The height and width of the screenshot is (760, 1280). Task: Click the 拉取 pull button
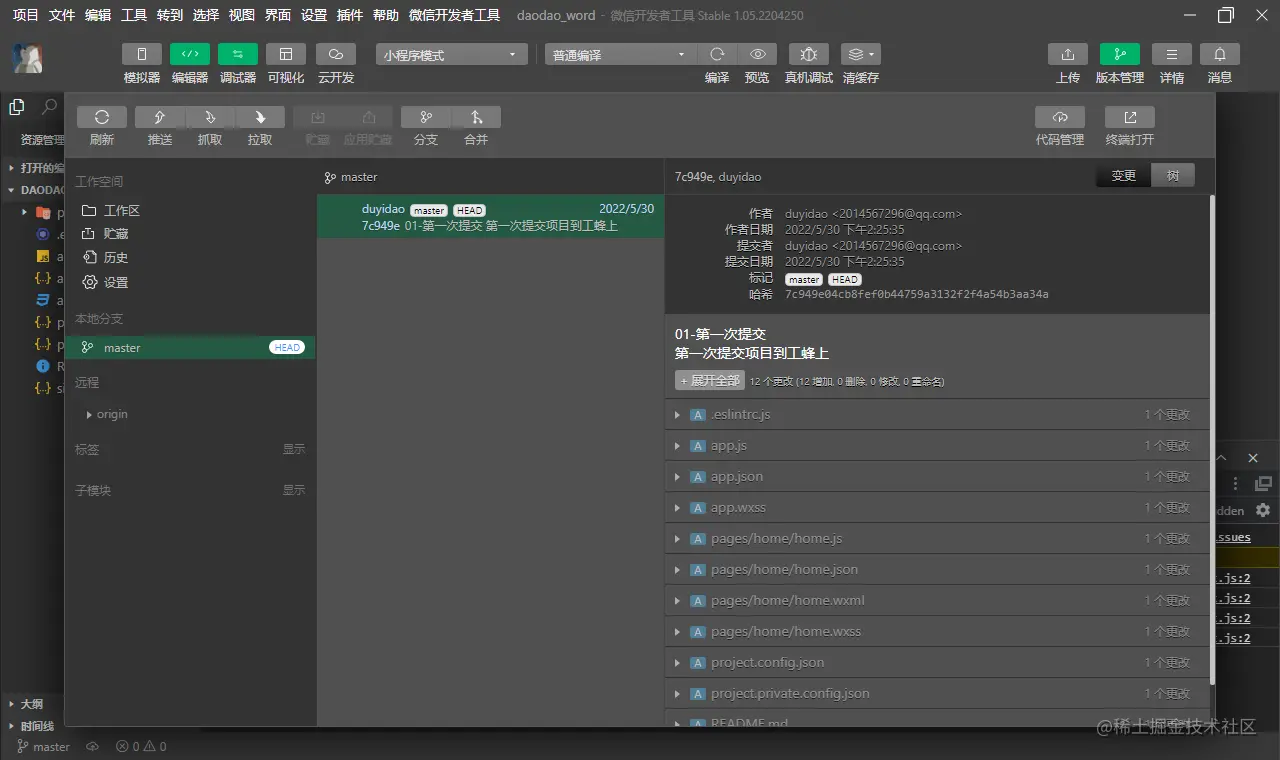click(260, 117)
